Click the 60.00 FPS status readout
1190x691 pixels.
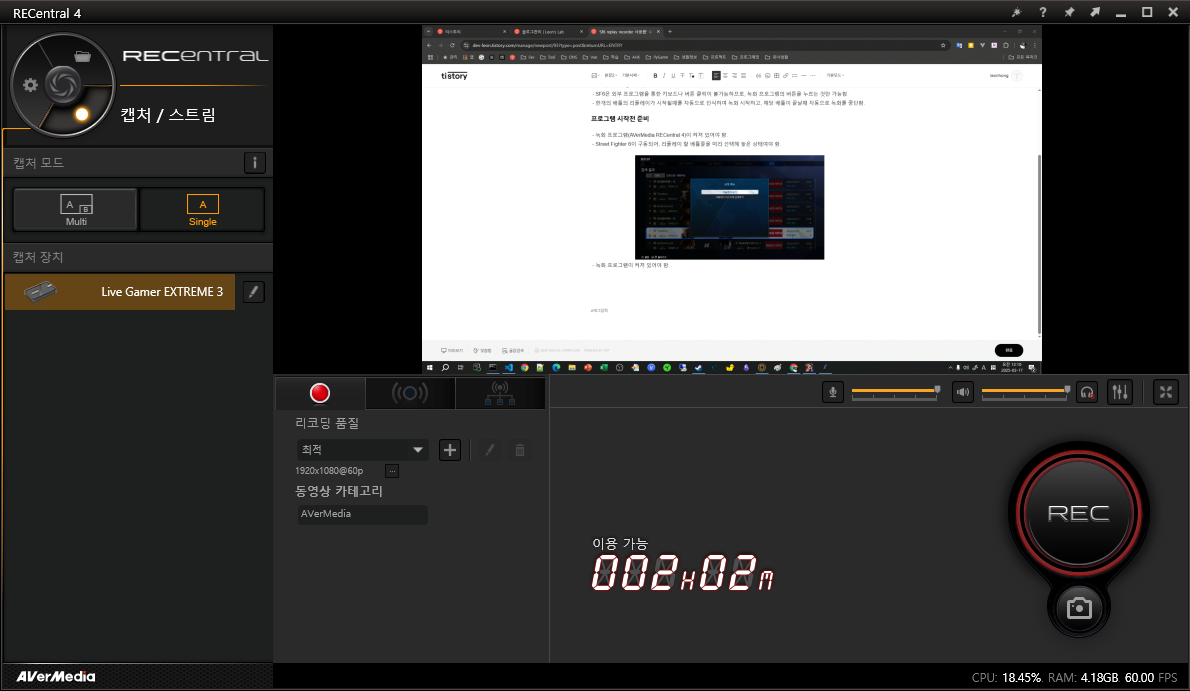tap(1151, 677)
